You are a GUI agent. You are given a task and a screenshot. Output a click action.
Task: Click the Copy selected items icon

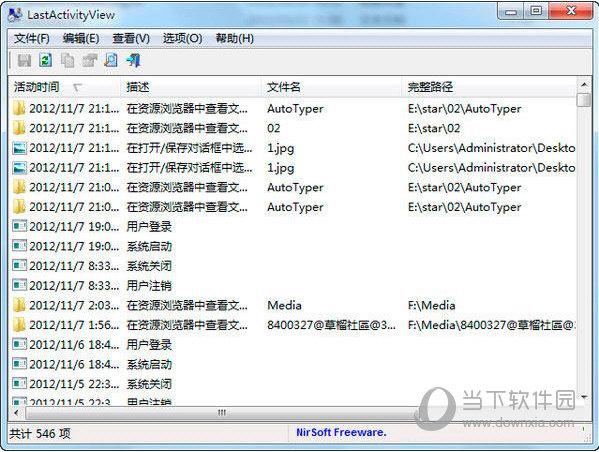point(68,60)
